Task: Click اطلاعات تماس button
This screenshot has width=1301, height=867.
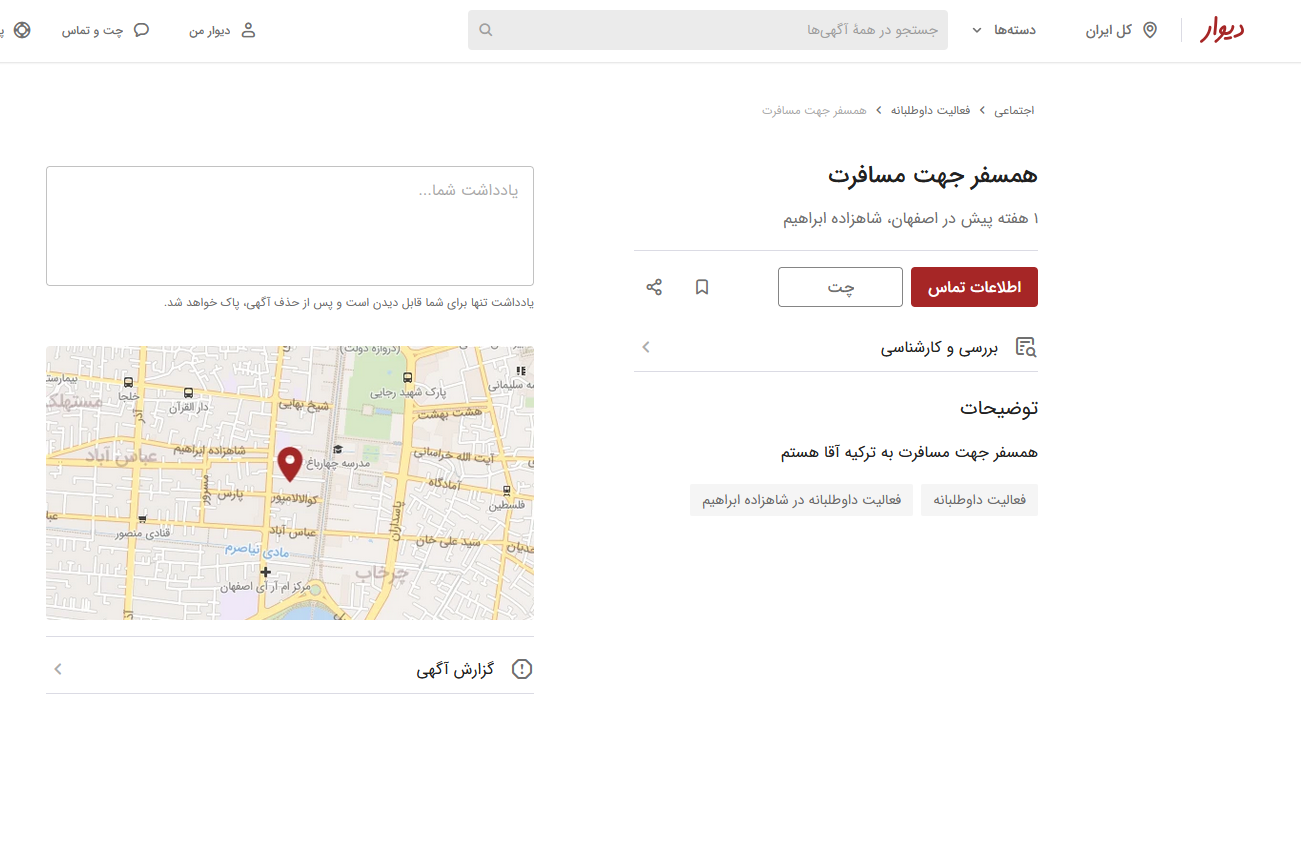Action: 974,287
